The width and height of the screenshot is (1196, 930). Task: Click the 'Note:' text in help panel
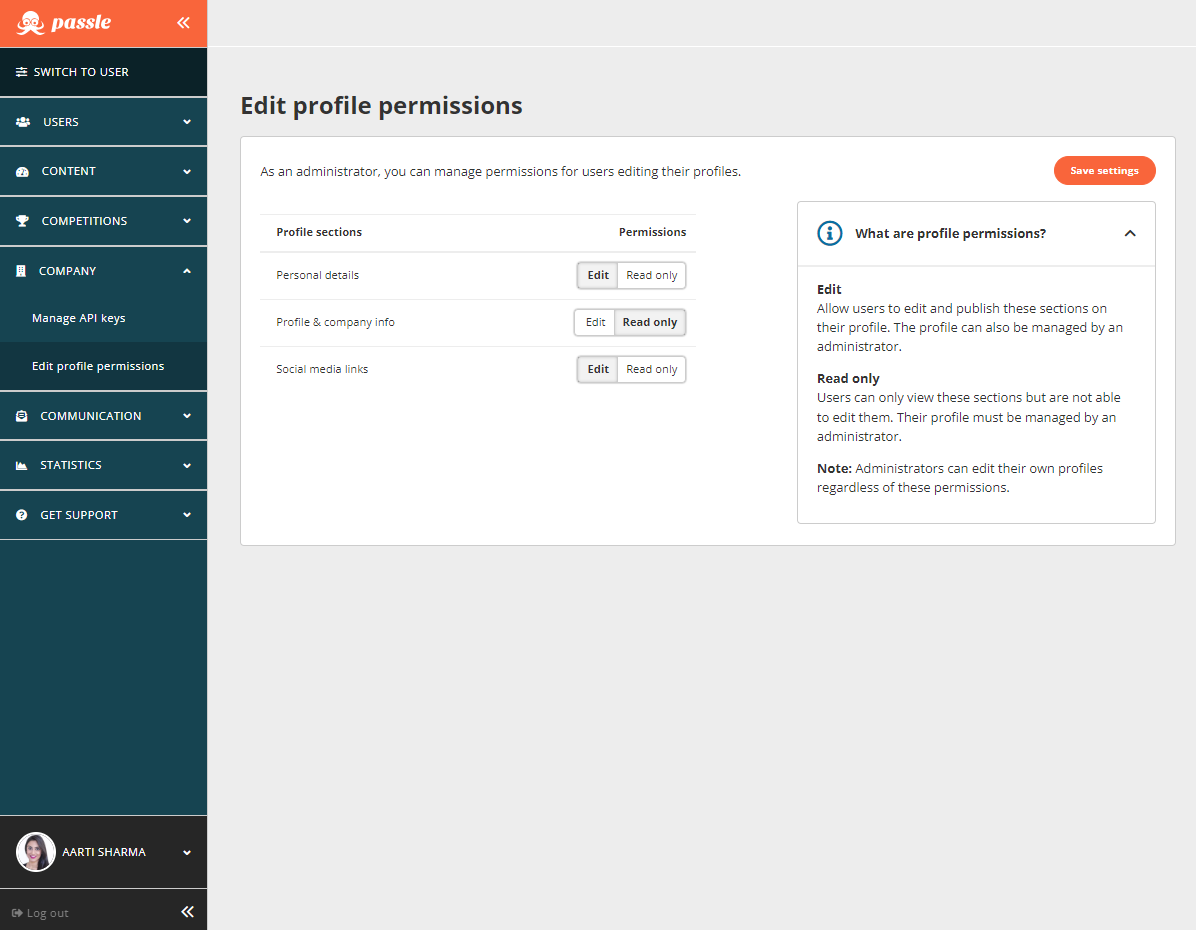pyautogui.click(x=834, y=468)
